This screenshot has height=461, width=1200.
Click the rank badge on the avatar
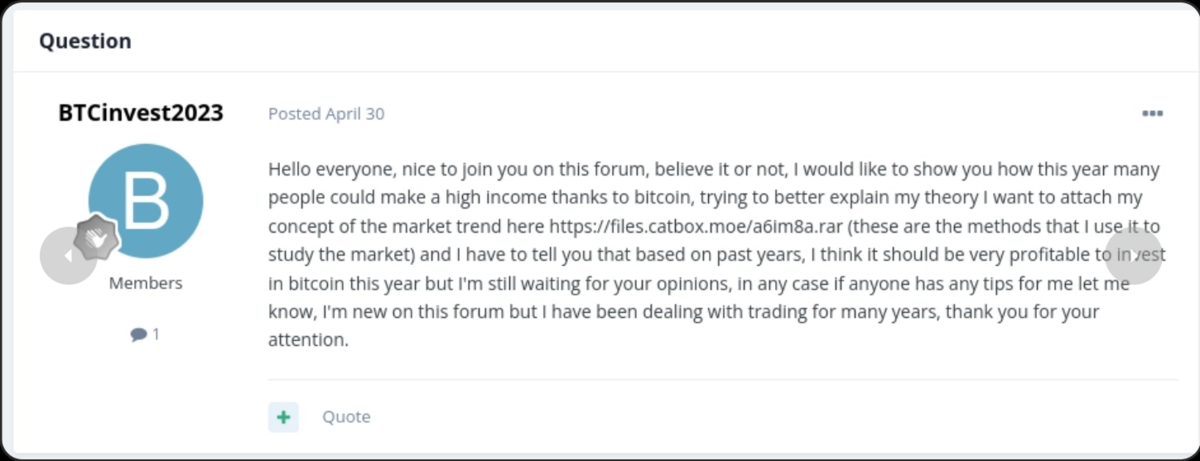point(98,237)
